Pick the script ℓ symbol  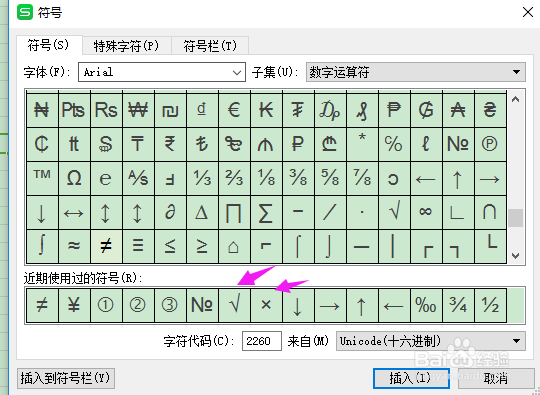(426, 144)
